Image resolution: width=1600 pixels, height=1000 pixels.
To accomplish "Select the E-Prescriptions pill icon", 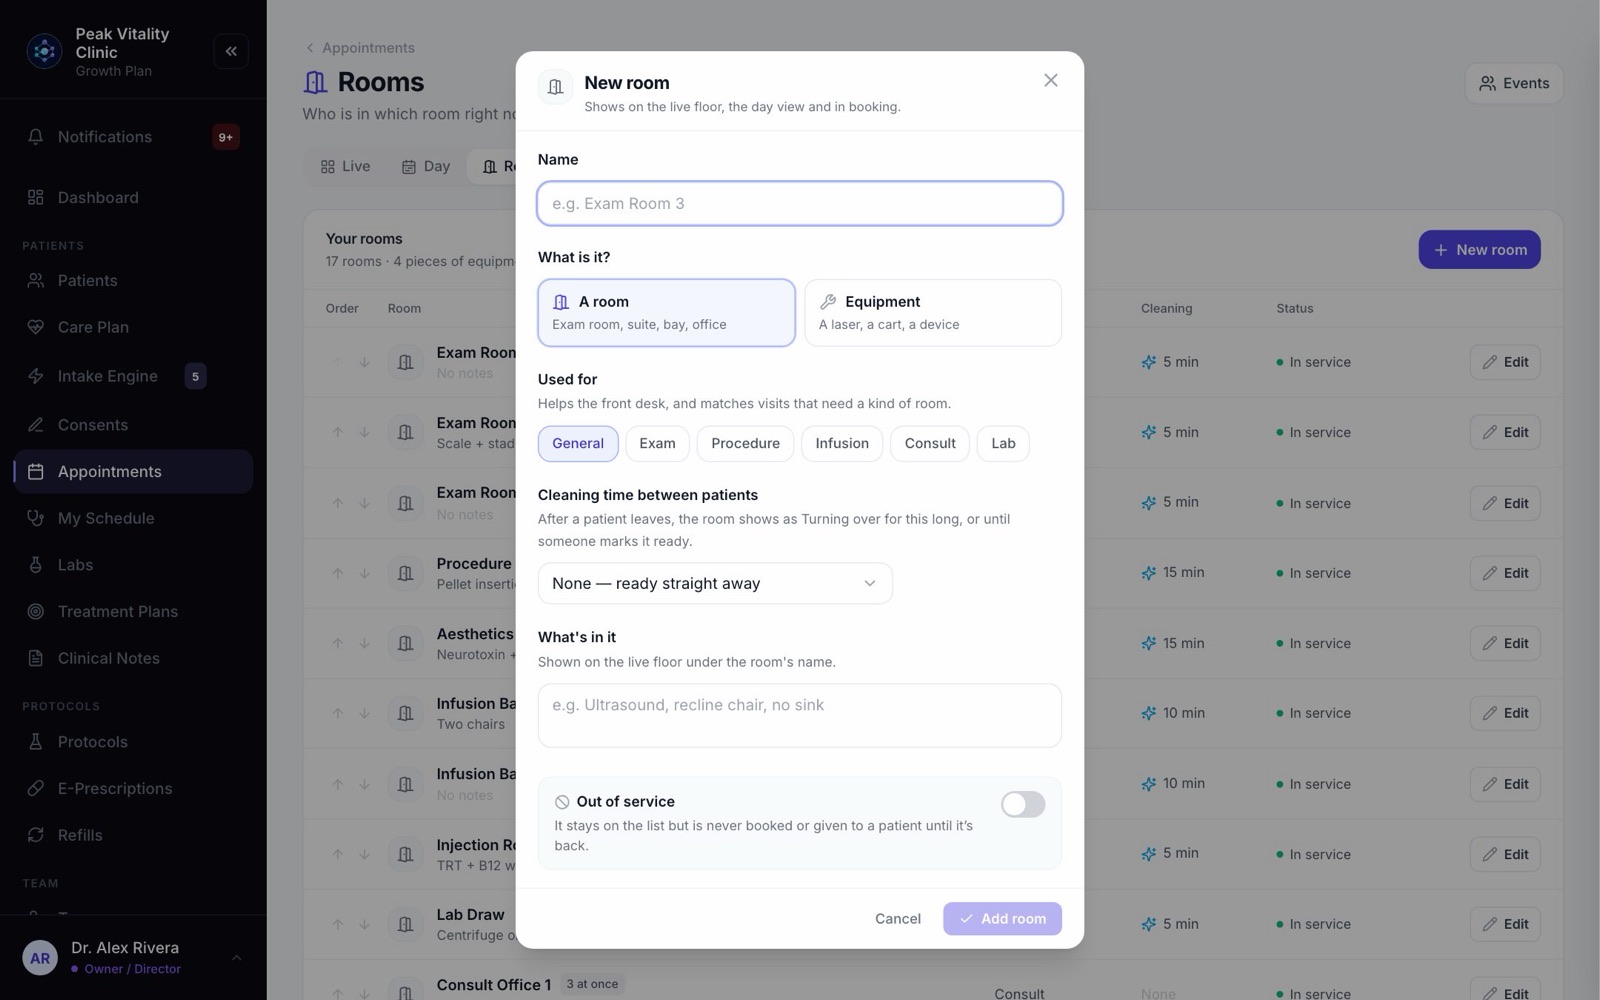I will pos(36,788).
